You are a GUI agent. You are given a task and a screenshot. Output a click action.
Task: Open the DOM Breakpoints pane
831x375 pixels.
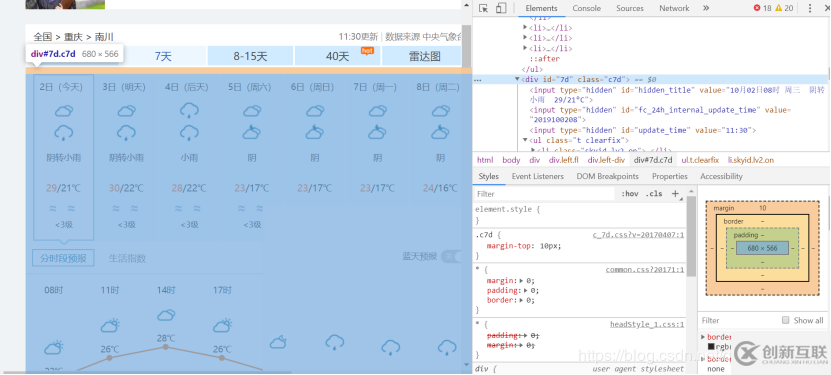pyautogui.click(x=607, y=176)
